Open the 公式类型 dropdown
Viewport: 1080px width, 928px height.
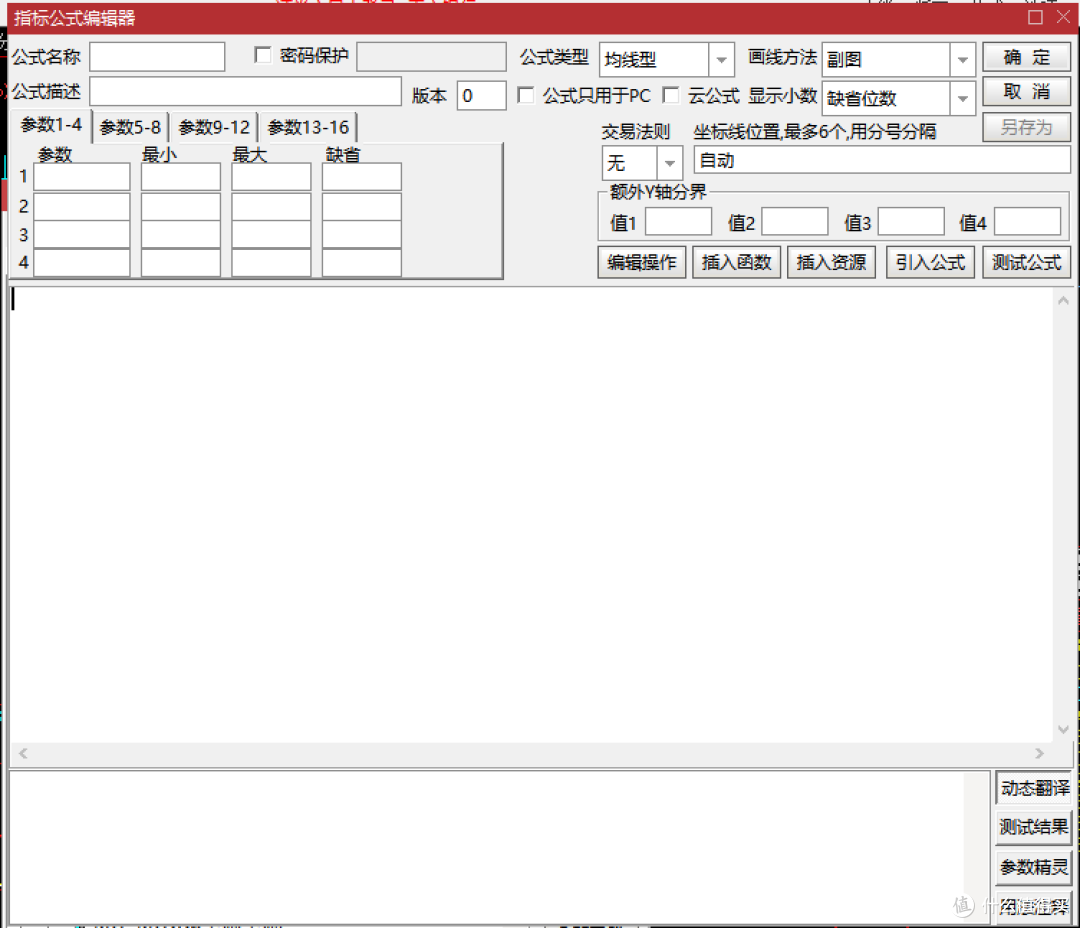(x=721, y=60)
